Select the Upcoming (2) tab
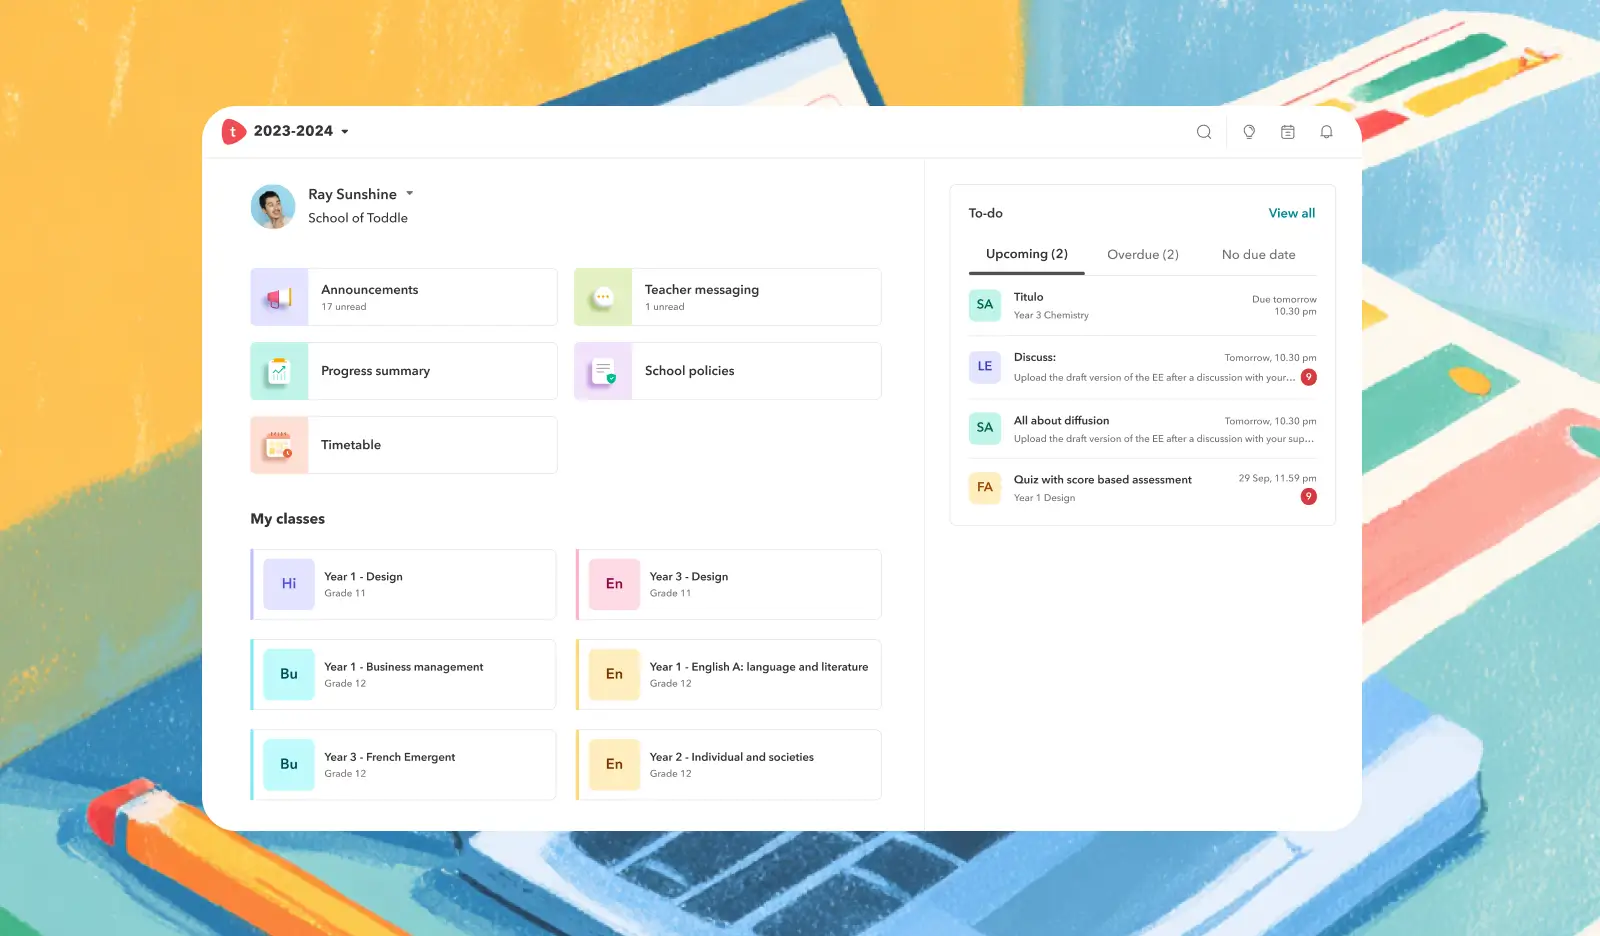This screenshot has width=1600, height=936. pos(1026,254)
